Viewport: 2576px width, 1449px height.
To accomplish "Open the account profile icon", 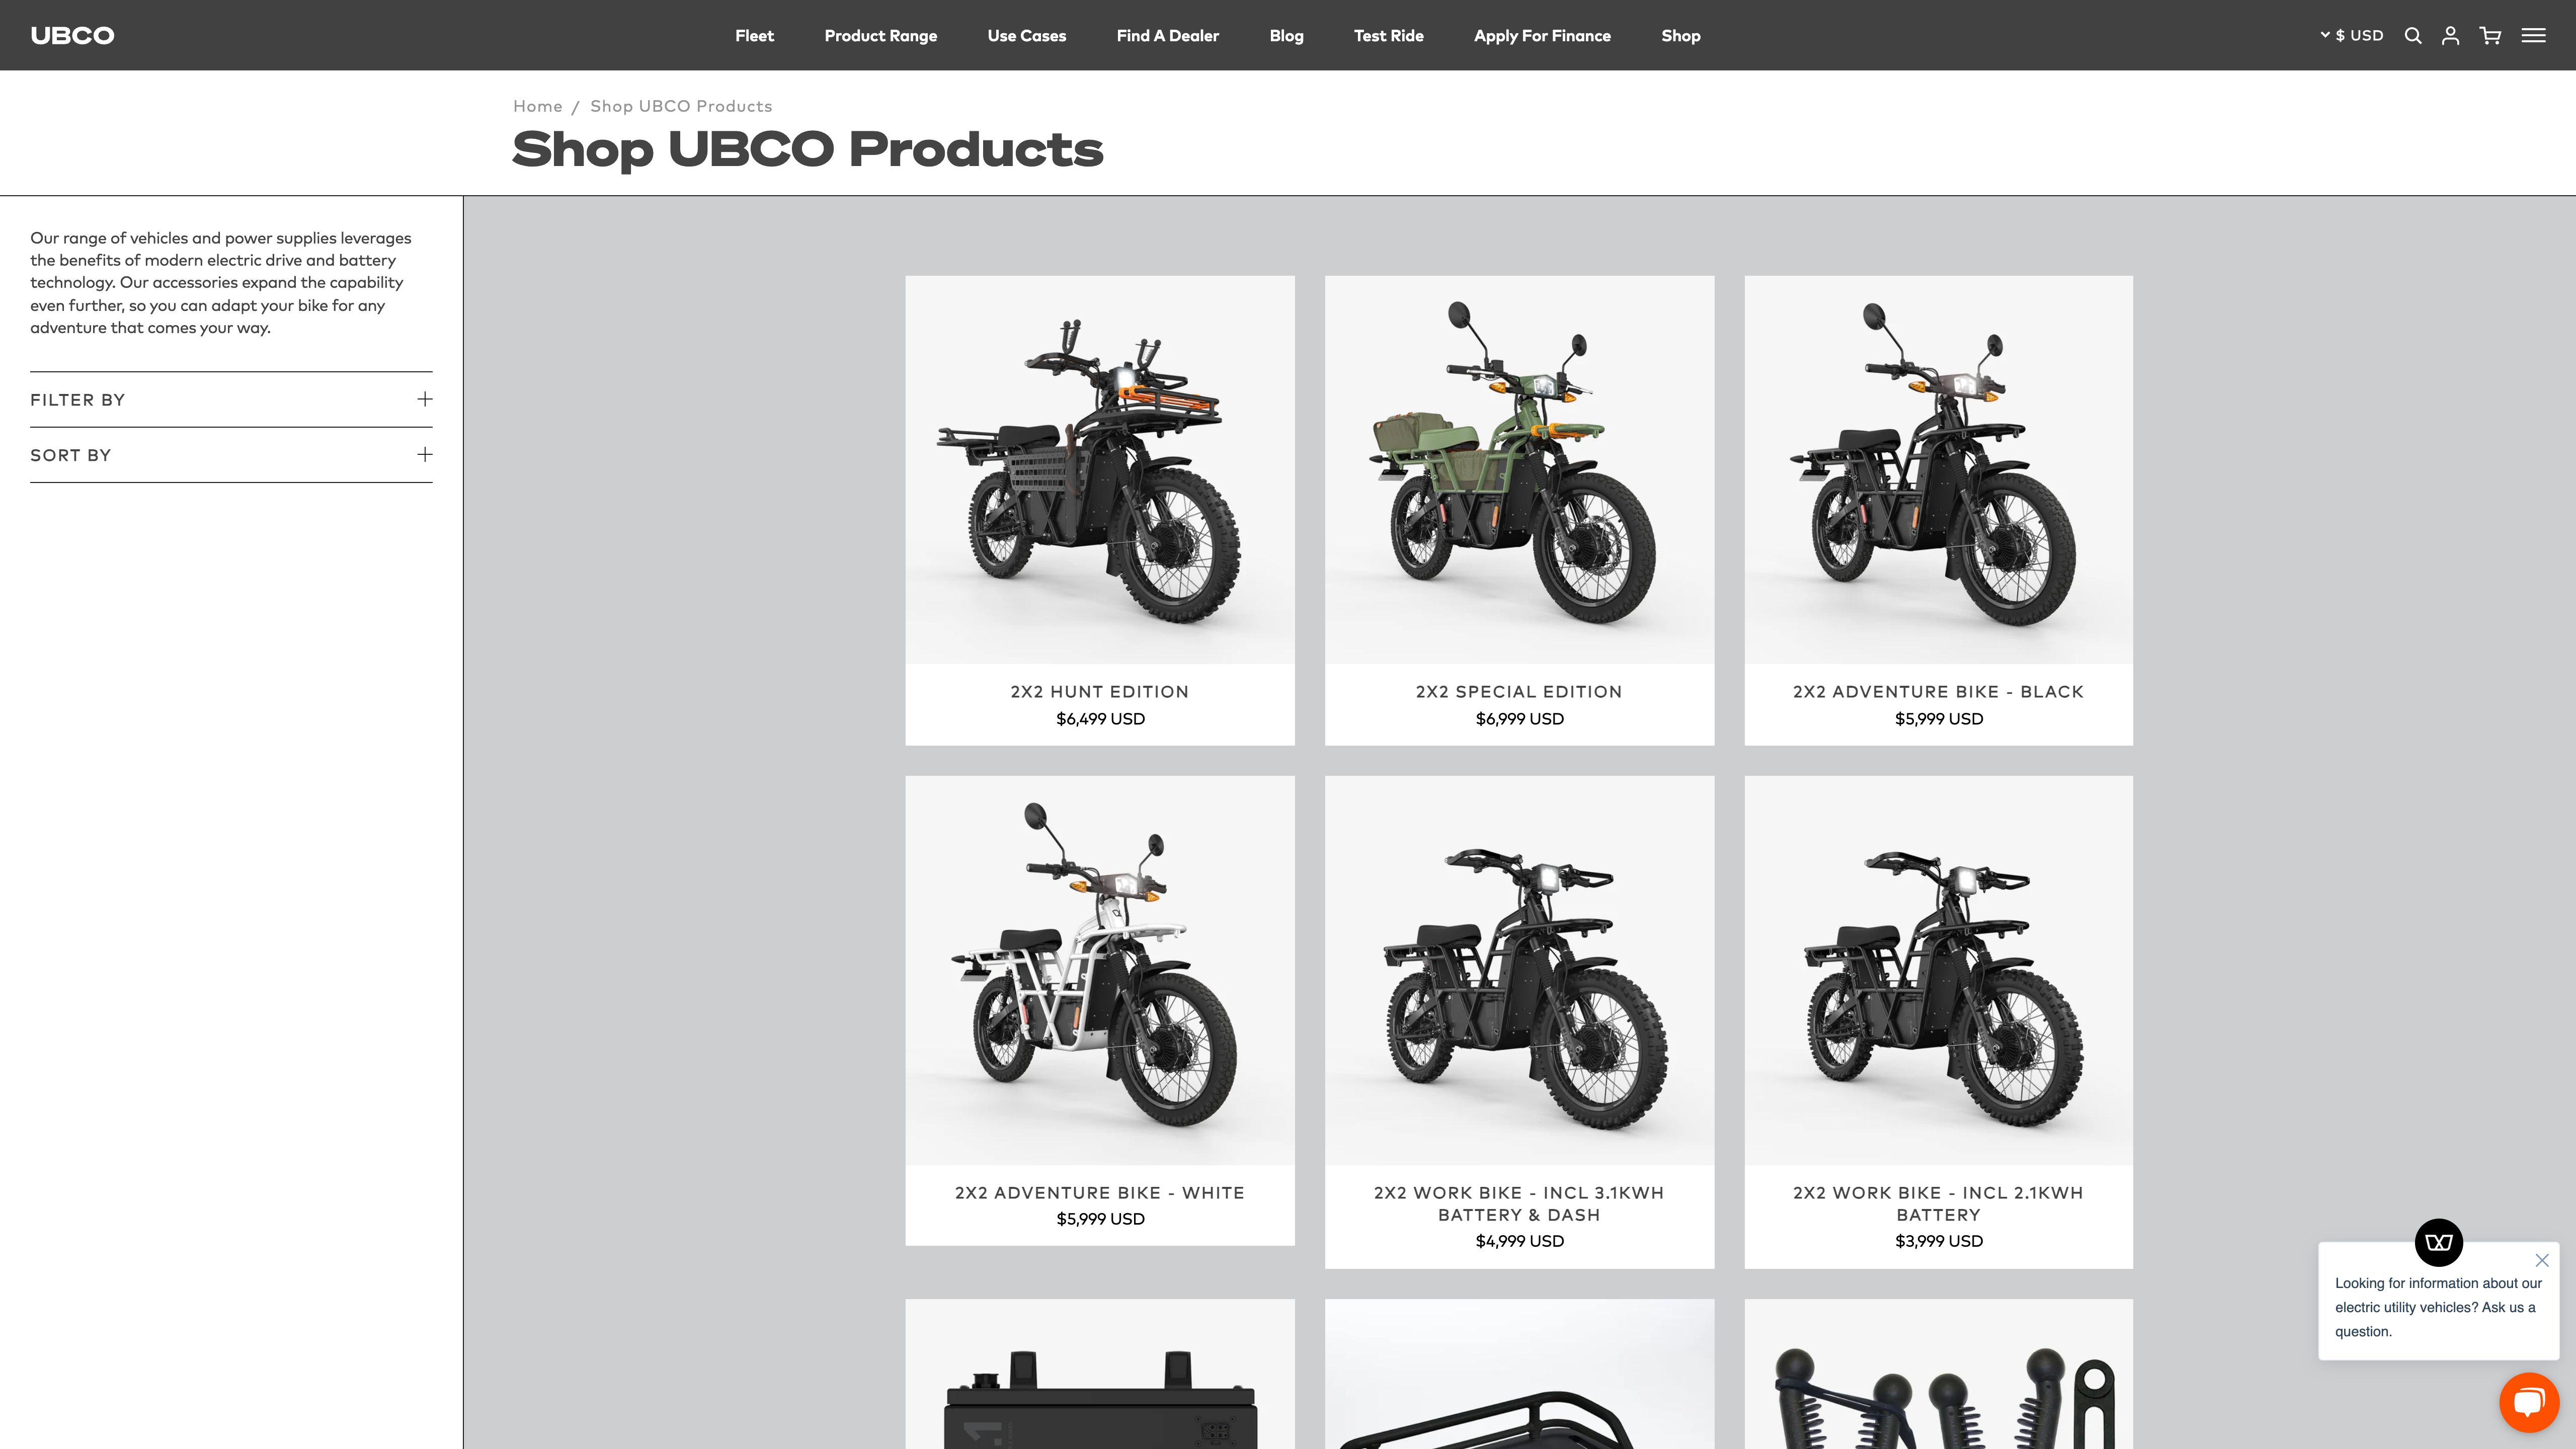I will [2451, 35].
